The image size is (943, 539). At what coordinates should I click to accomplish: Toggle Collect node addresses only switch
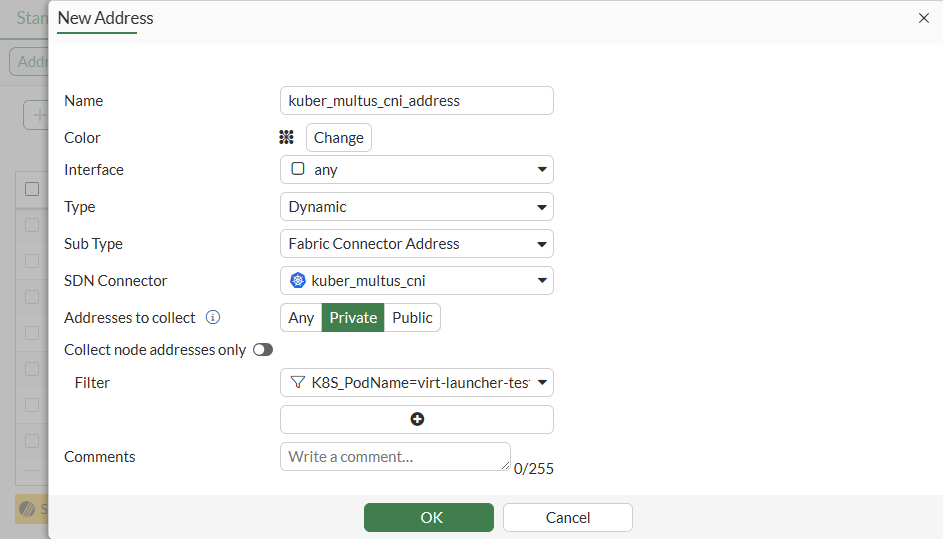[263, 350]
